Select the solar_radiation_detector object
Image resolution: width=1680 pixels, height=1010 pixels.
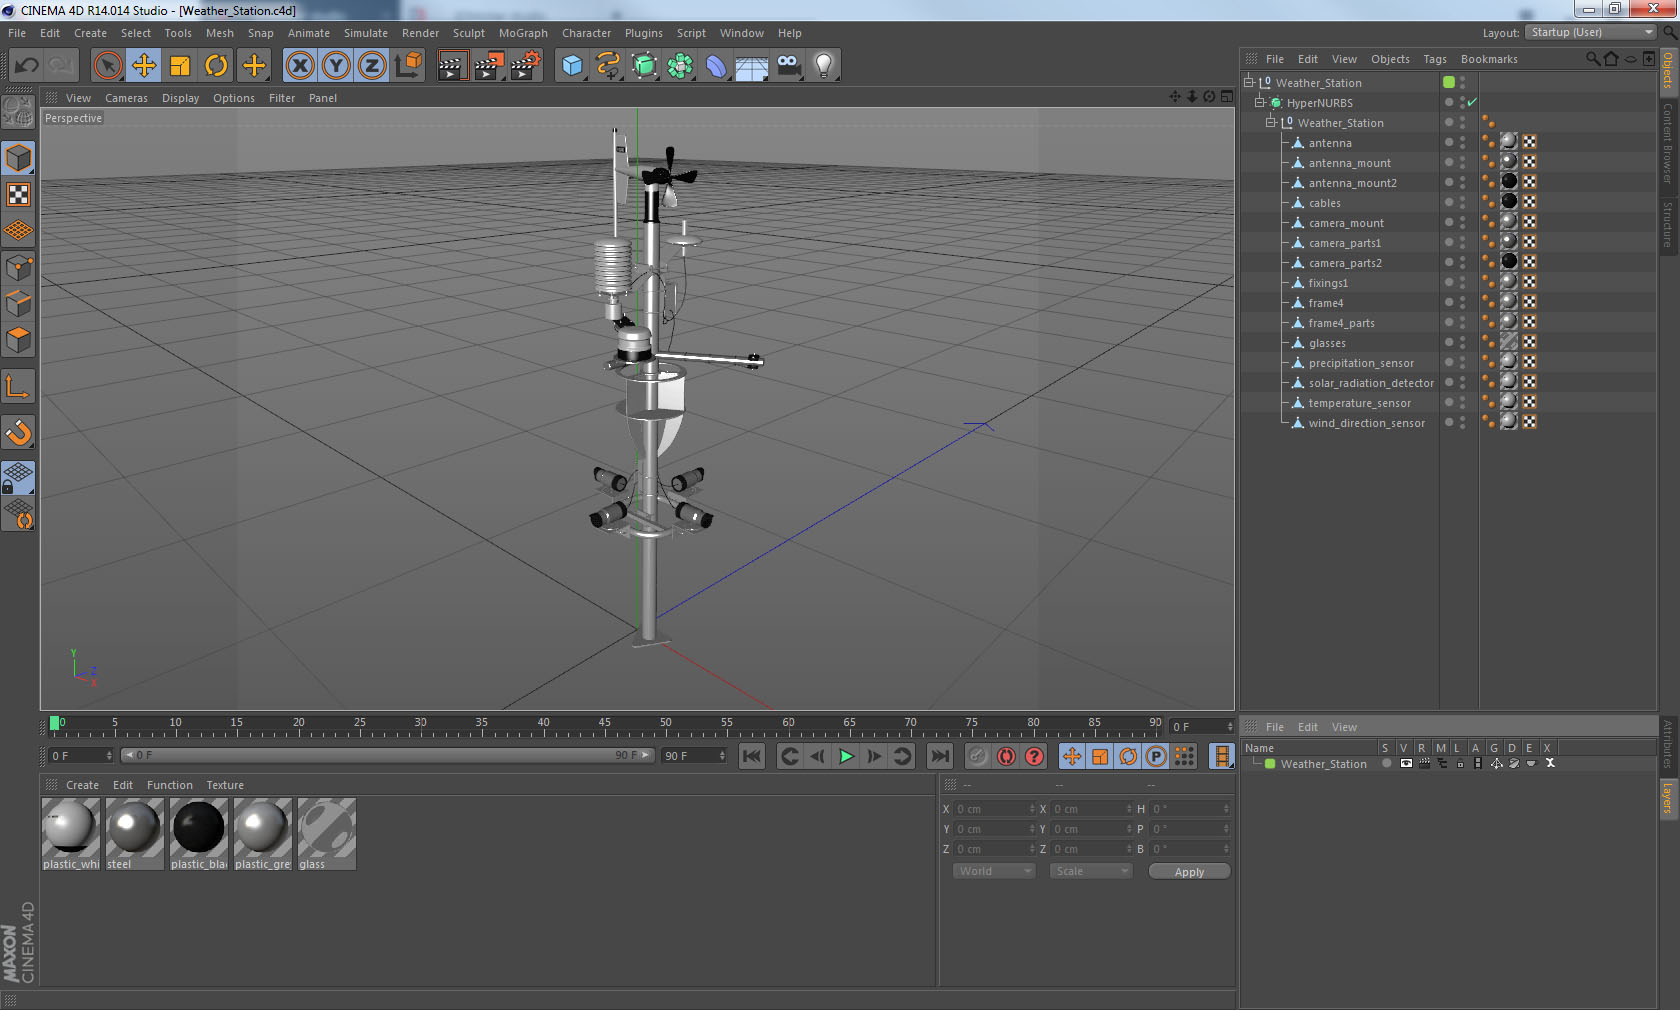pyautogui.click(x=1370, y=383)
